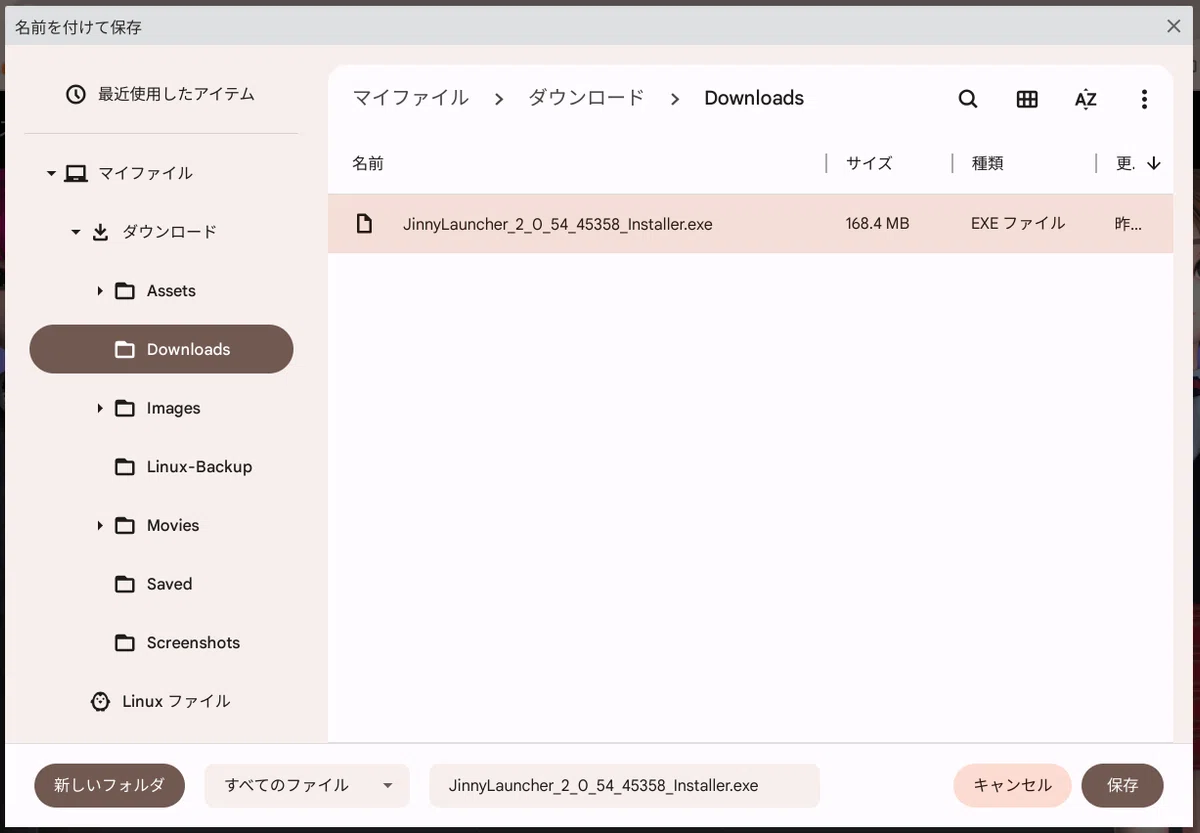Expand the Assets folder
This screenshot has width=1200, height=833.
point(100,291)
